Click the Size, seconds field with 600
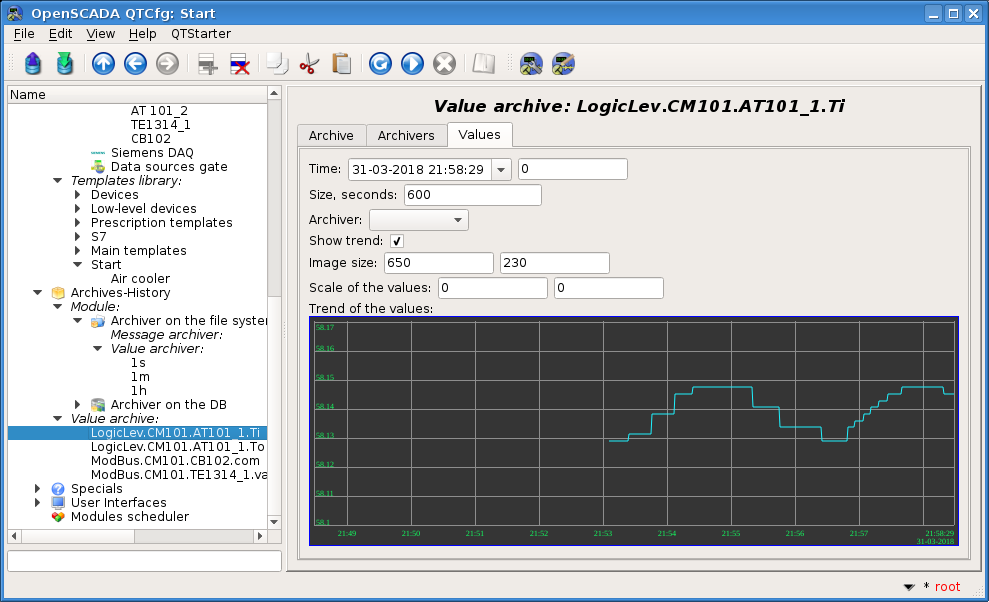Screen dimensions: 989x602 click(x=472, y=195)
